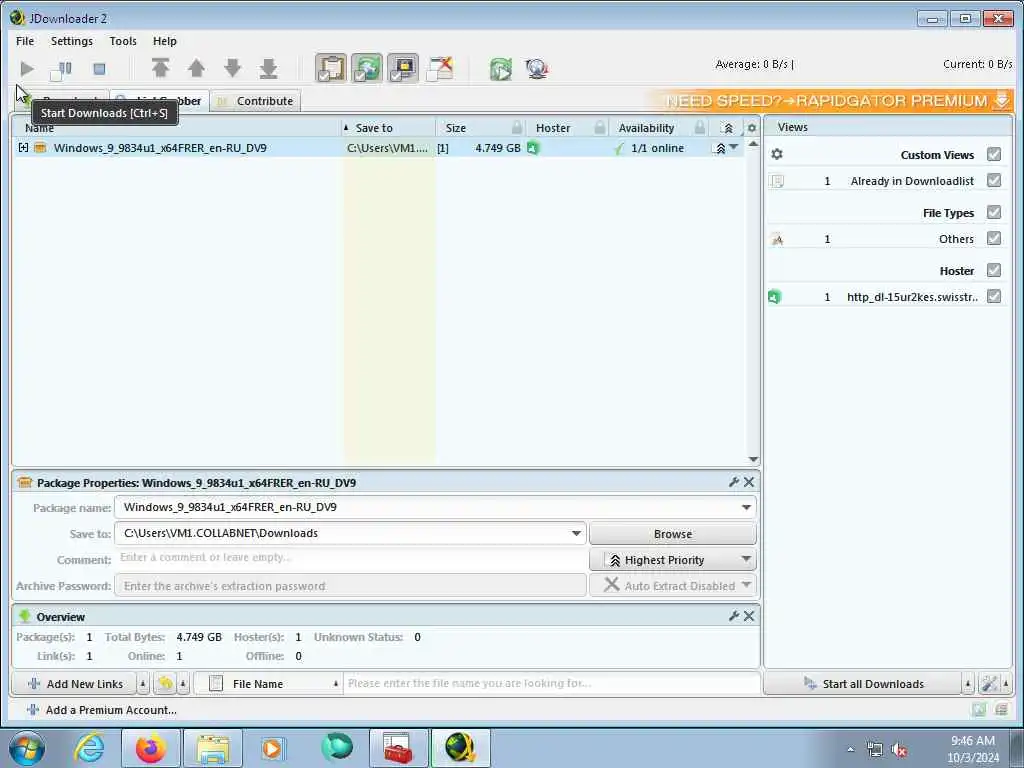Open the File menu

point(25,40)
